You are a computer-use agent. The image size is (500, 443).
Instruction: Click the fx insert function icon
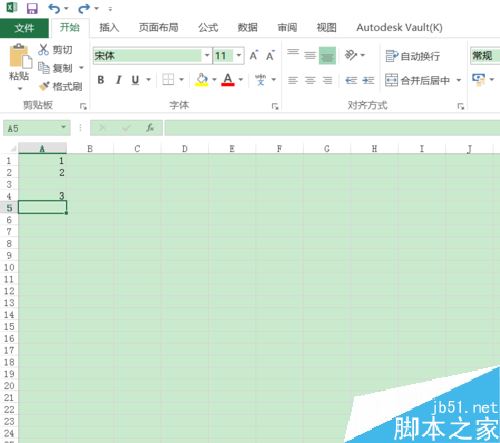pyautogui.click(x=150, y=128)
